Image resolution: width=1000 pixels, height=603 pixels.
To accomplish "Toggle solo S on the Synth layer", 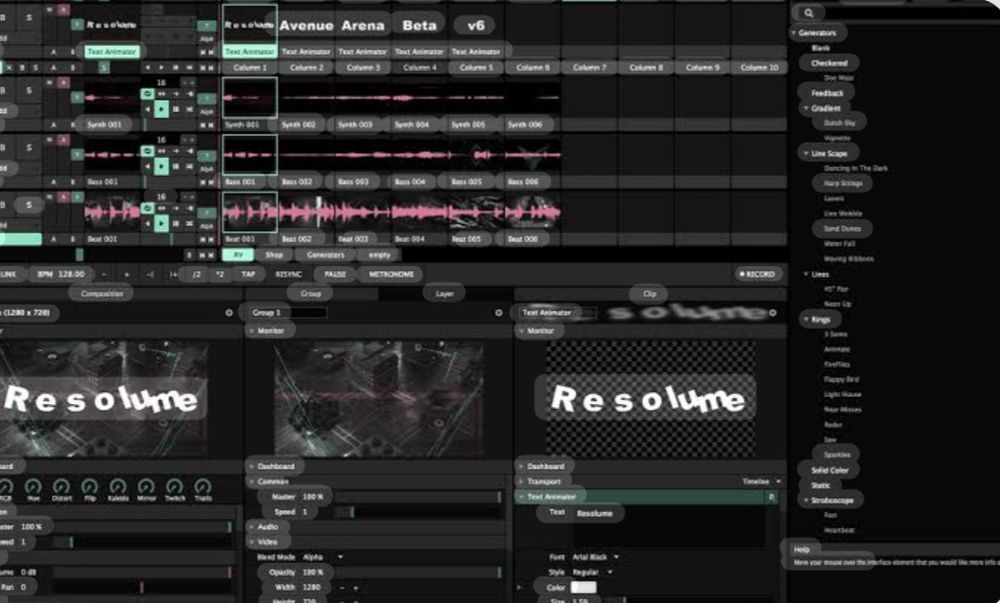I will [x=29, y=91].
